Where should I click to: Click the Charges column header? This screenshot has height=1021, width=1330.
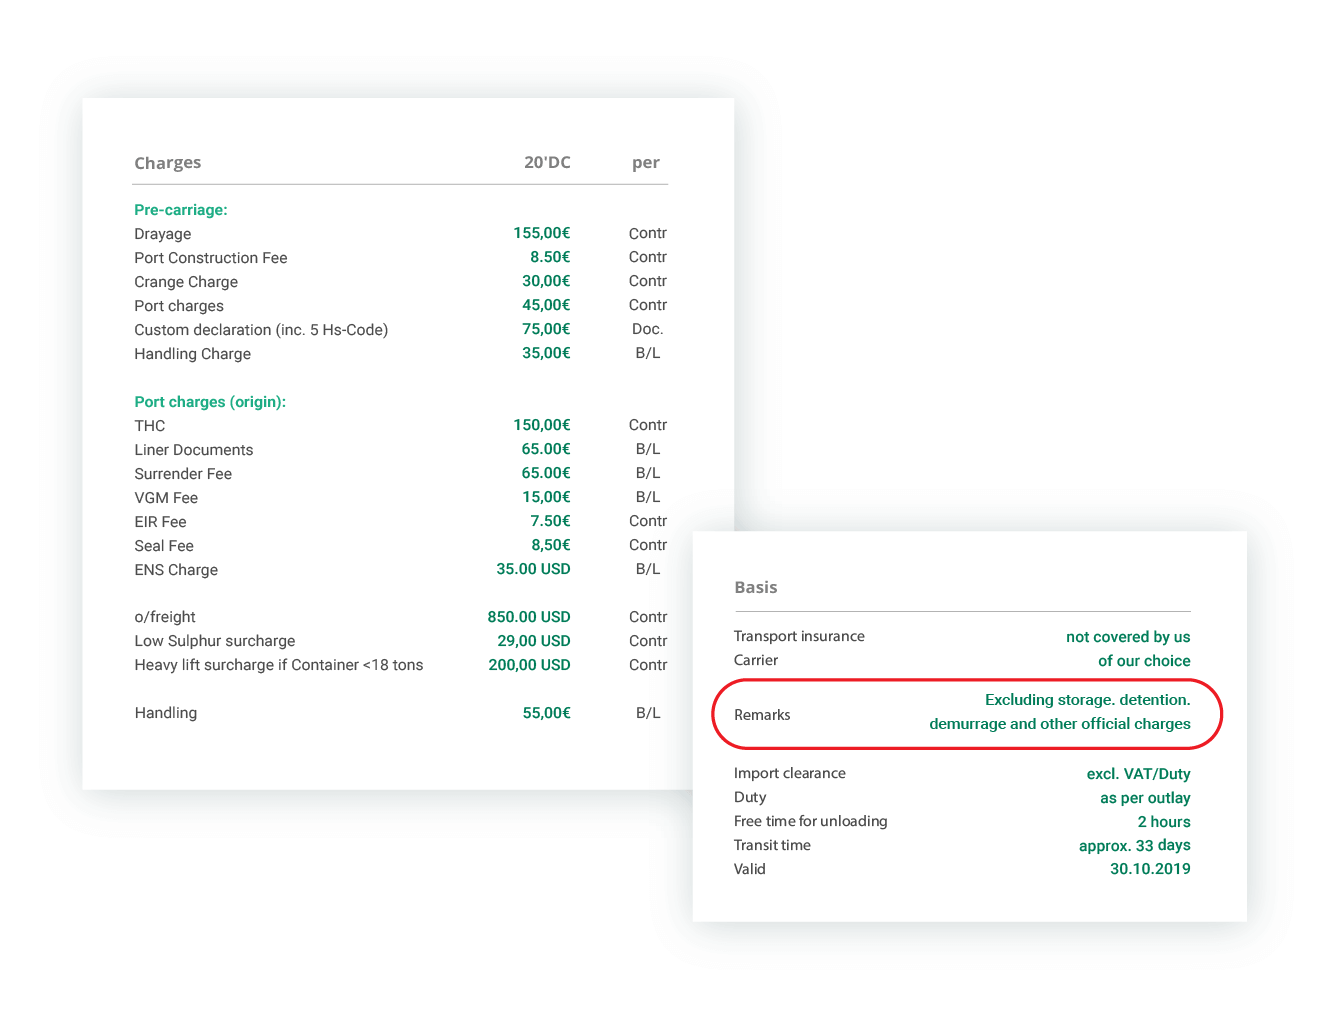(167, 163)
